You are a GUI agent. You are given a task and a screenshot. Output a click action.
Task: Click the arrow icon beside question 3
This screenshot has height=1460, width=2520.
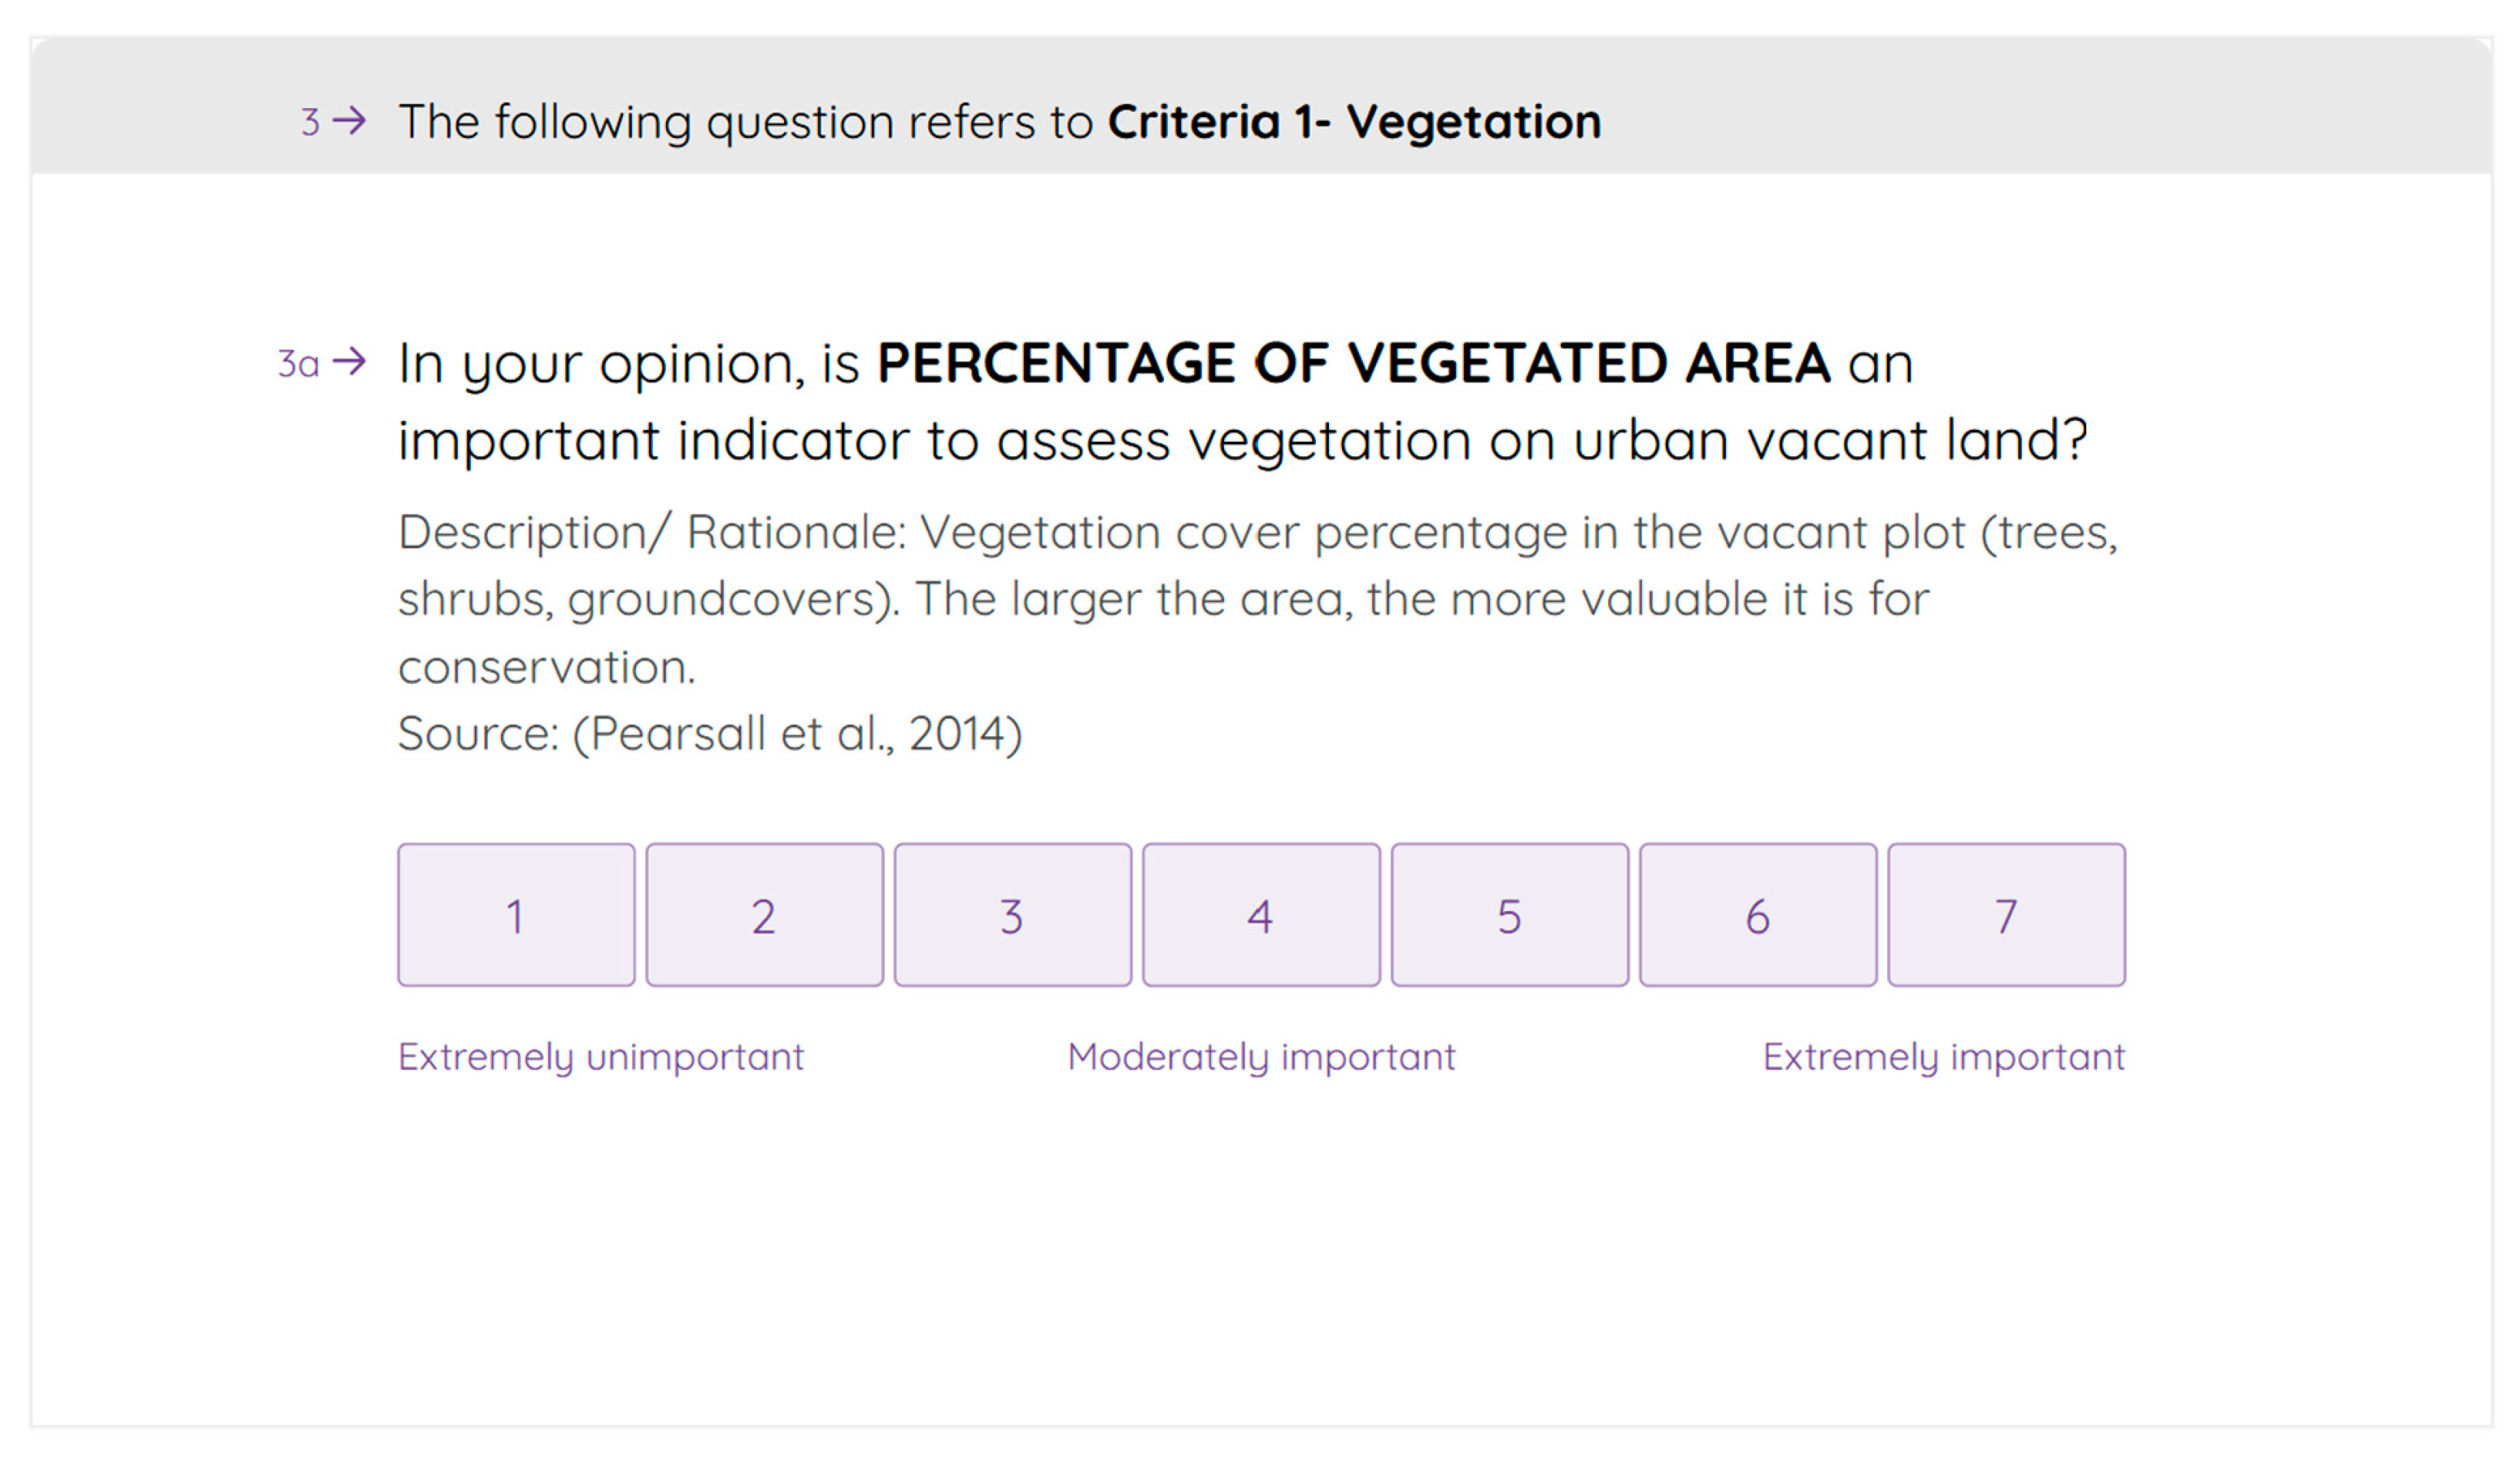[349, 121]
